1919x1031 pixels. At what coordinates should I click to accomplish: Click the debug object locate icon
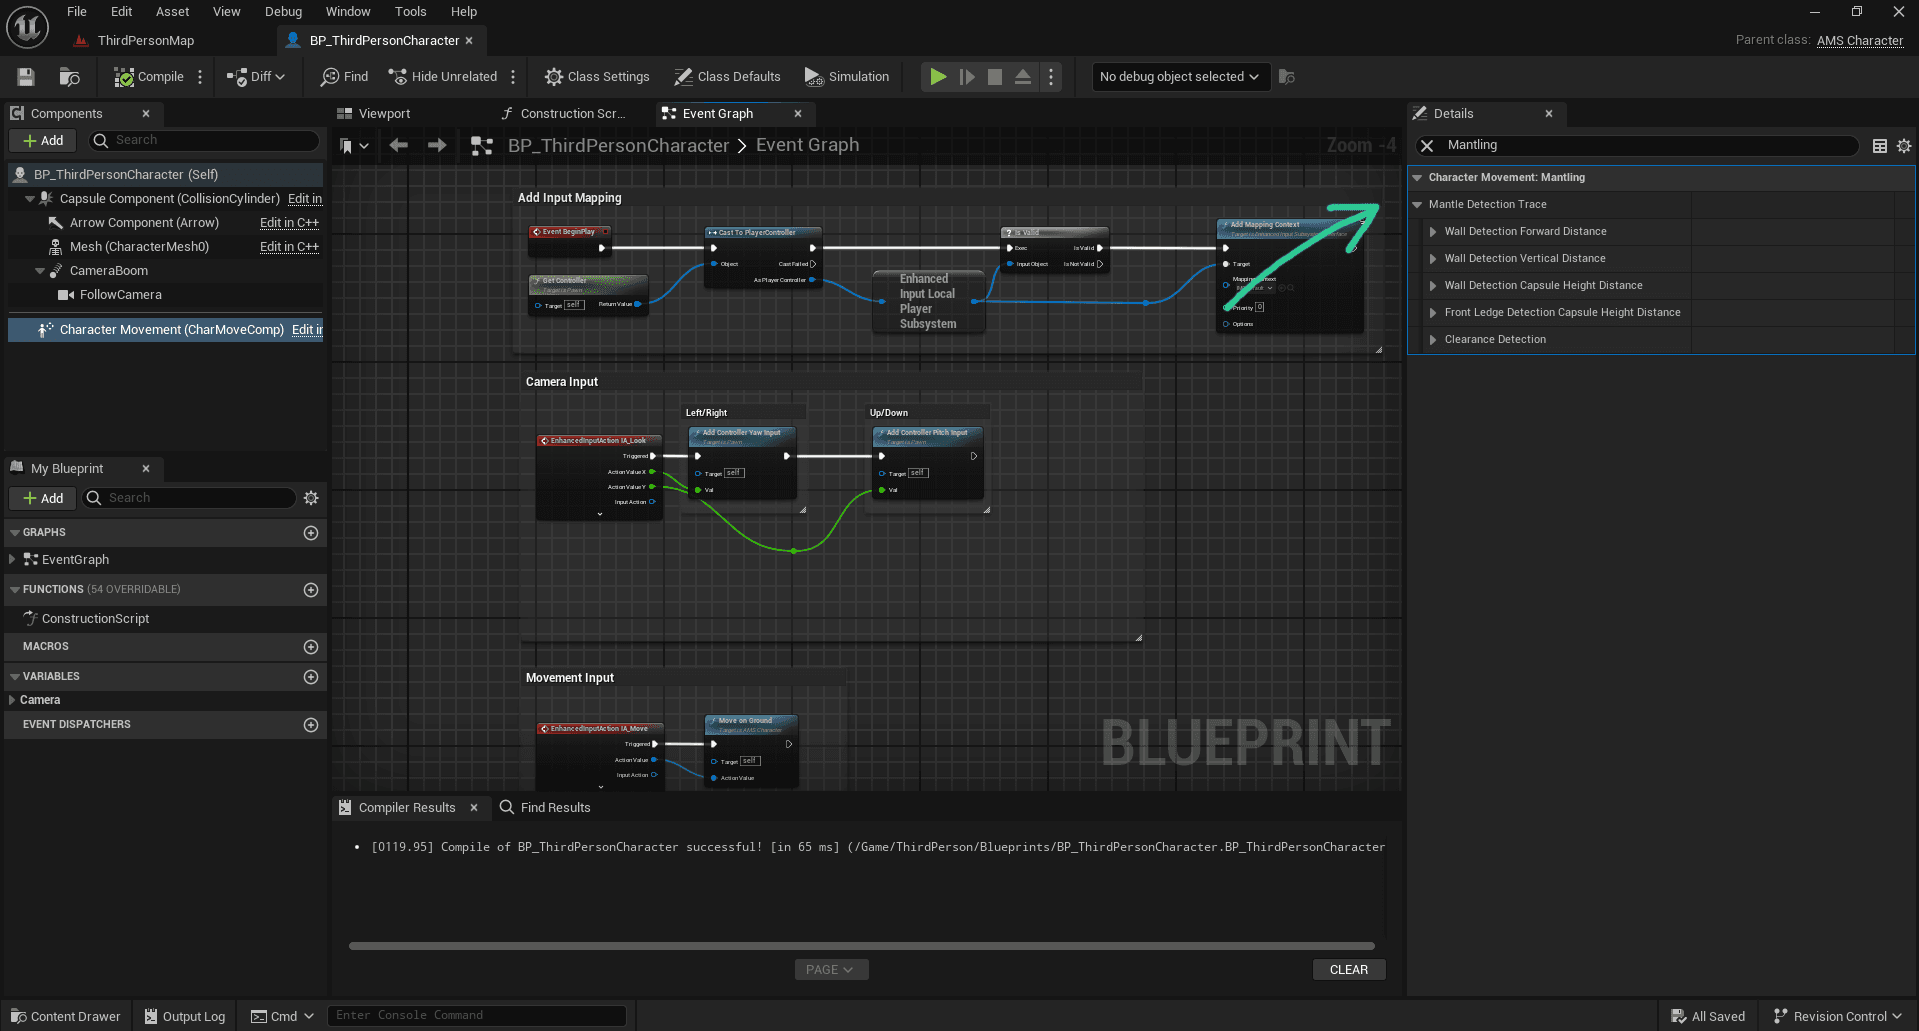1287,77
